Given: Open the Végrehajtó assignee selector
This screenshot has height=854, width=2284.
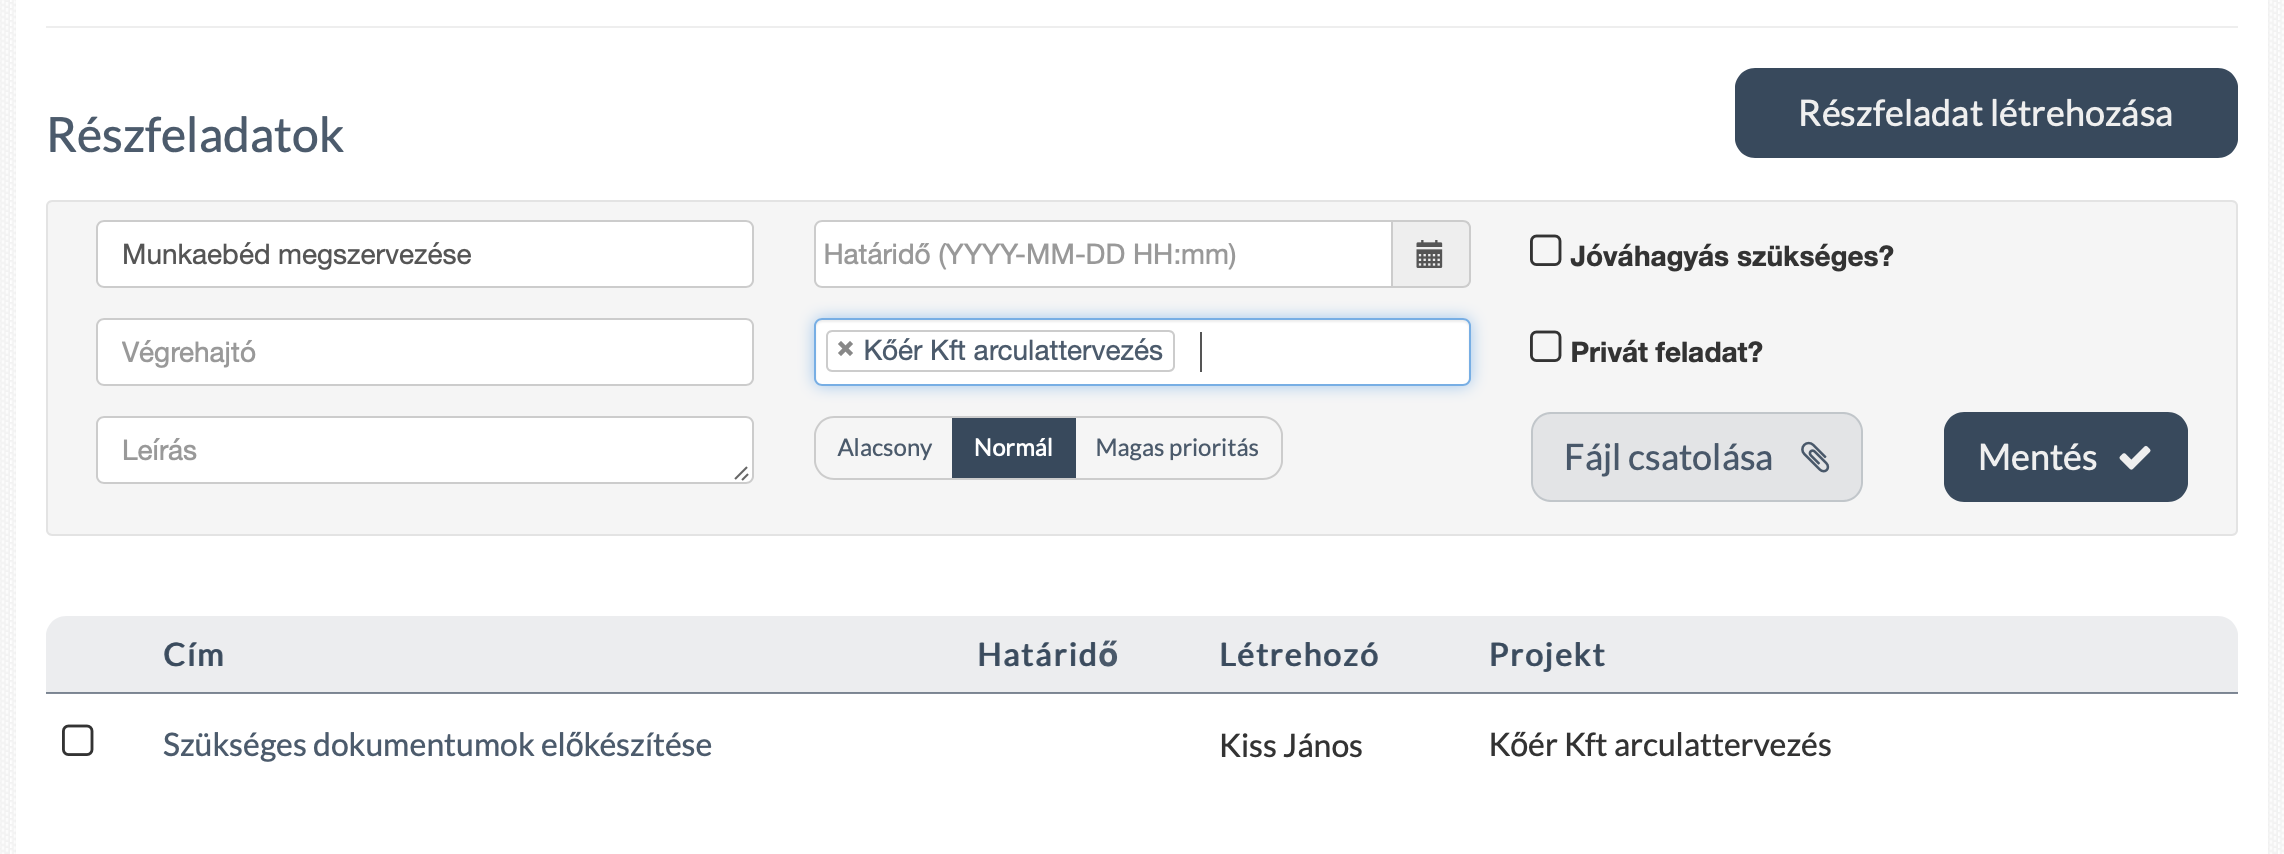Looking at the screenshot, I should [424, 351].
